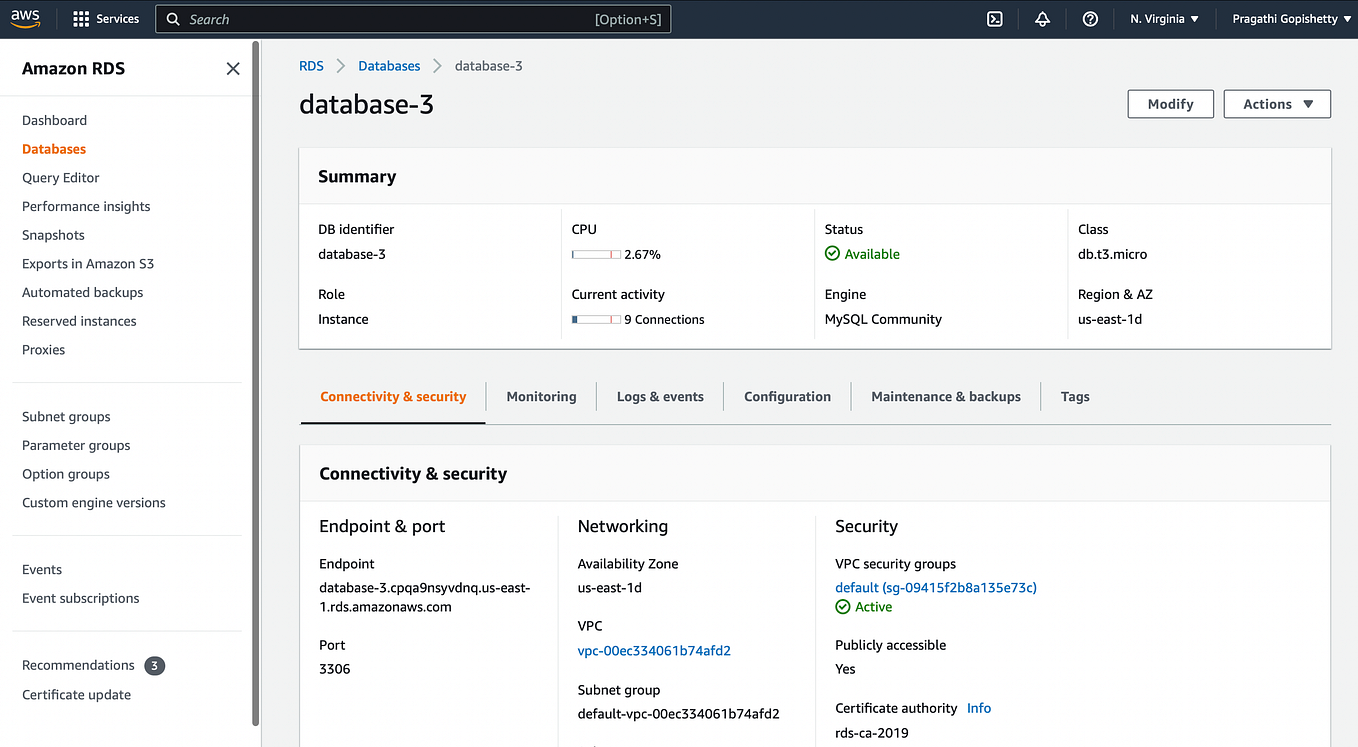Click the AWS home logo
Viewport: 1358px width, 747px height.
click(x=26, y=17)
